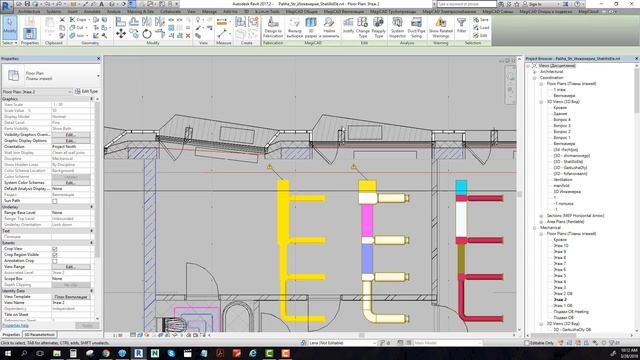Click Edit for Visibility/Graphics Overrides

point(71,135)
